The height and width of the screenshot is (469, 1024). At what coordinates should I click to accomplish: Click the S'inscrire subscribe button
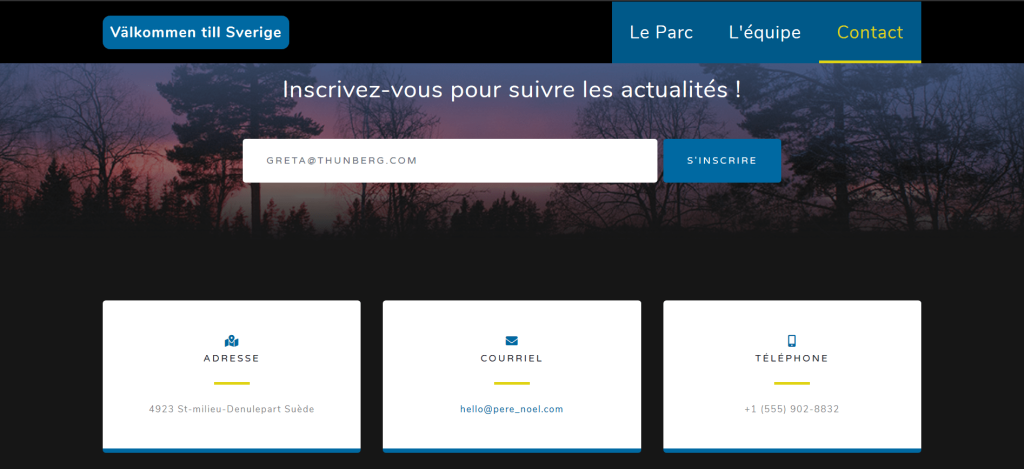pos(722,161)
